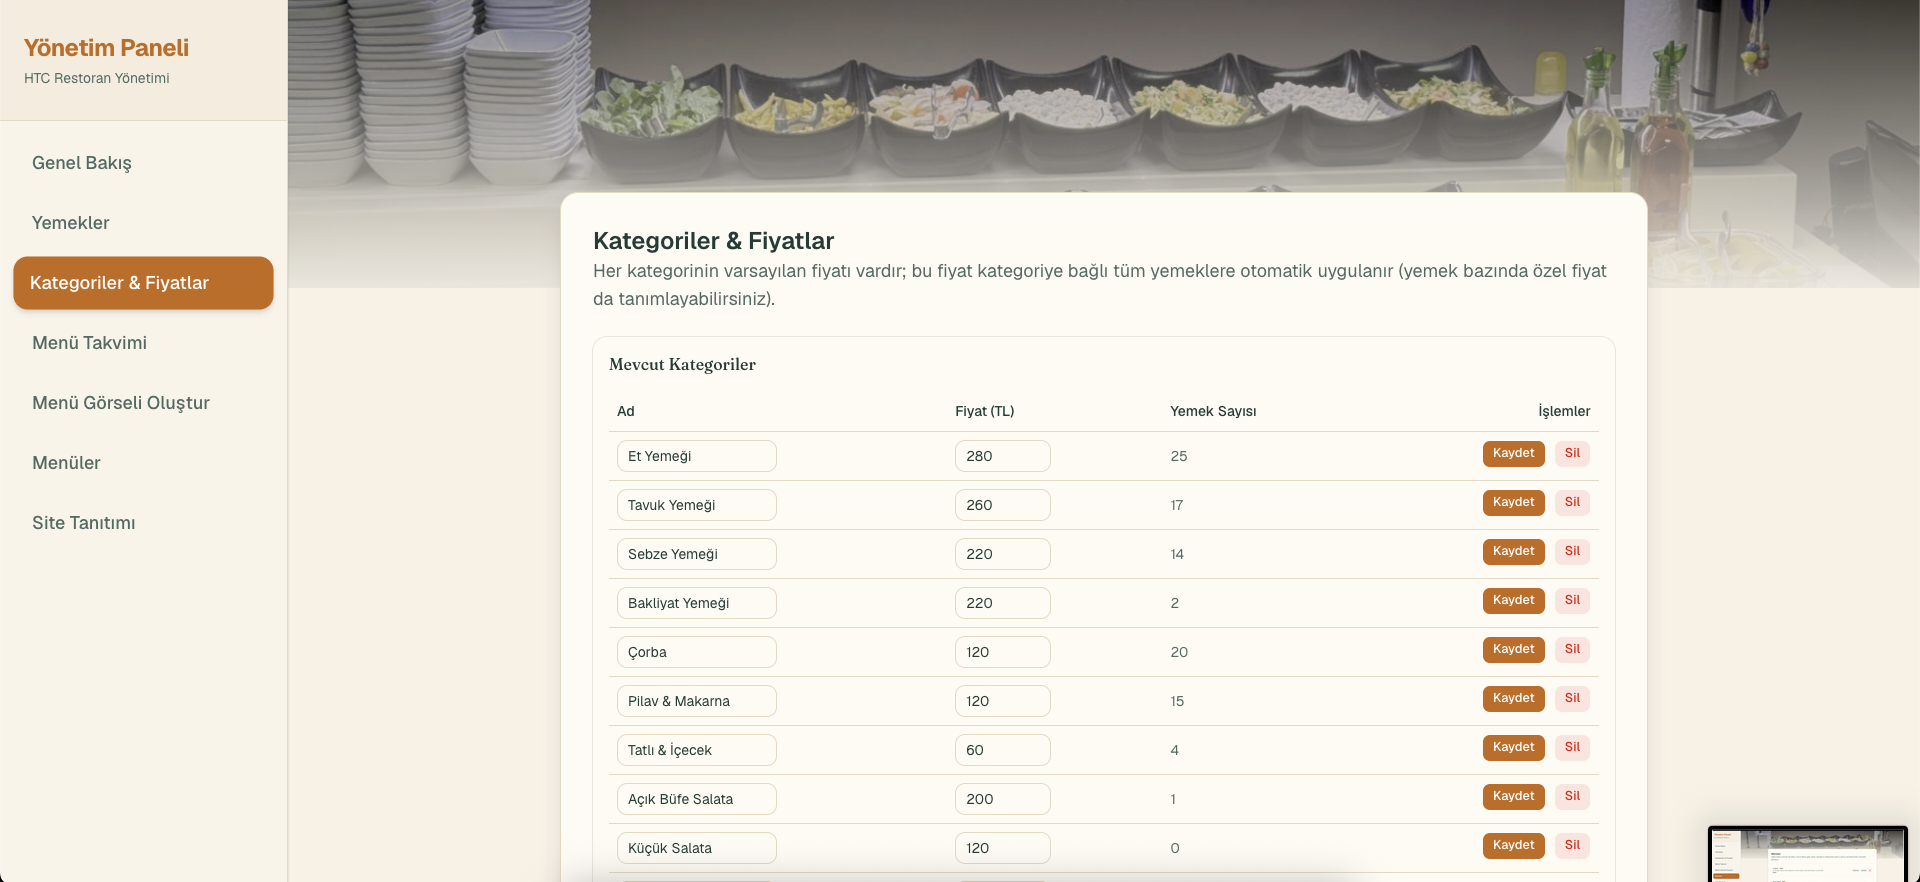Click dish count 14 for Sebze Yemeği
This screenshot has width=1920, height=882.
click(1177, 554)
